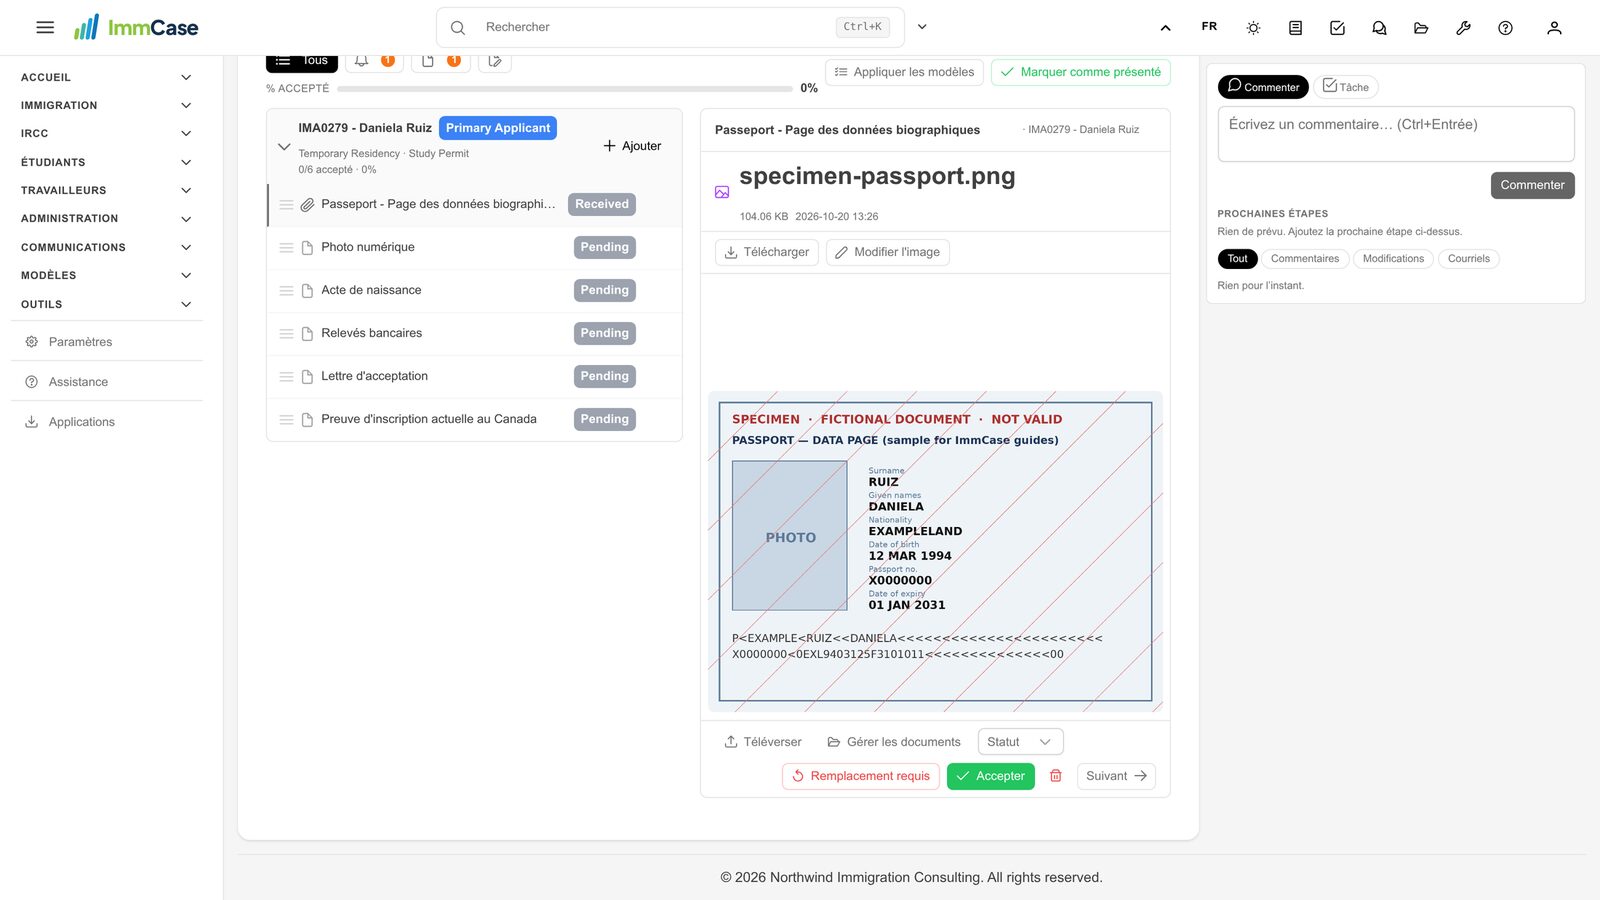Image resolution: width=1600 pixels, height=900 pixels.
Task: Open the hamburger navigation menu
Action: (45, 27)
